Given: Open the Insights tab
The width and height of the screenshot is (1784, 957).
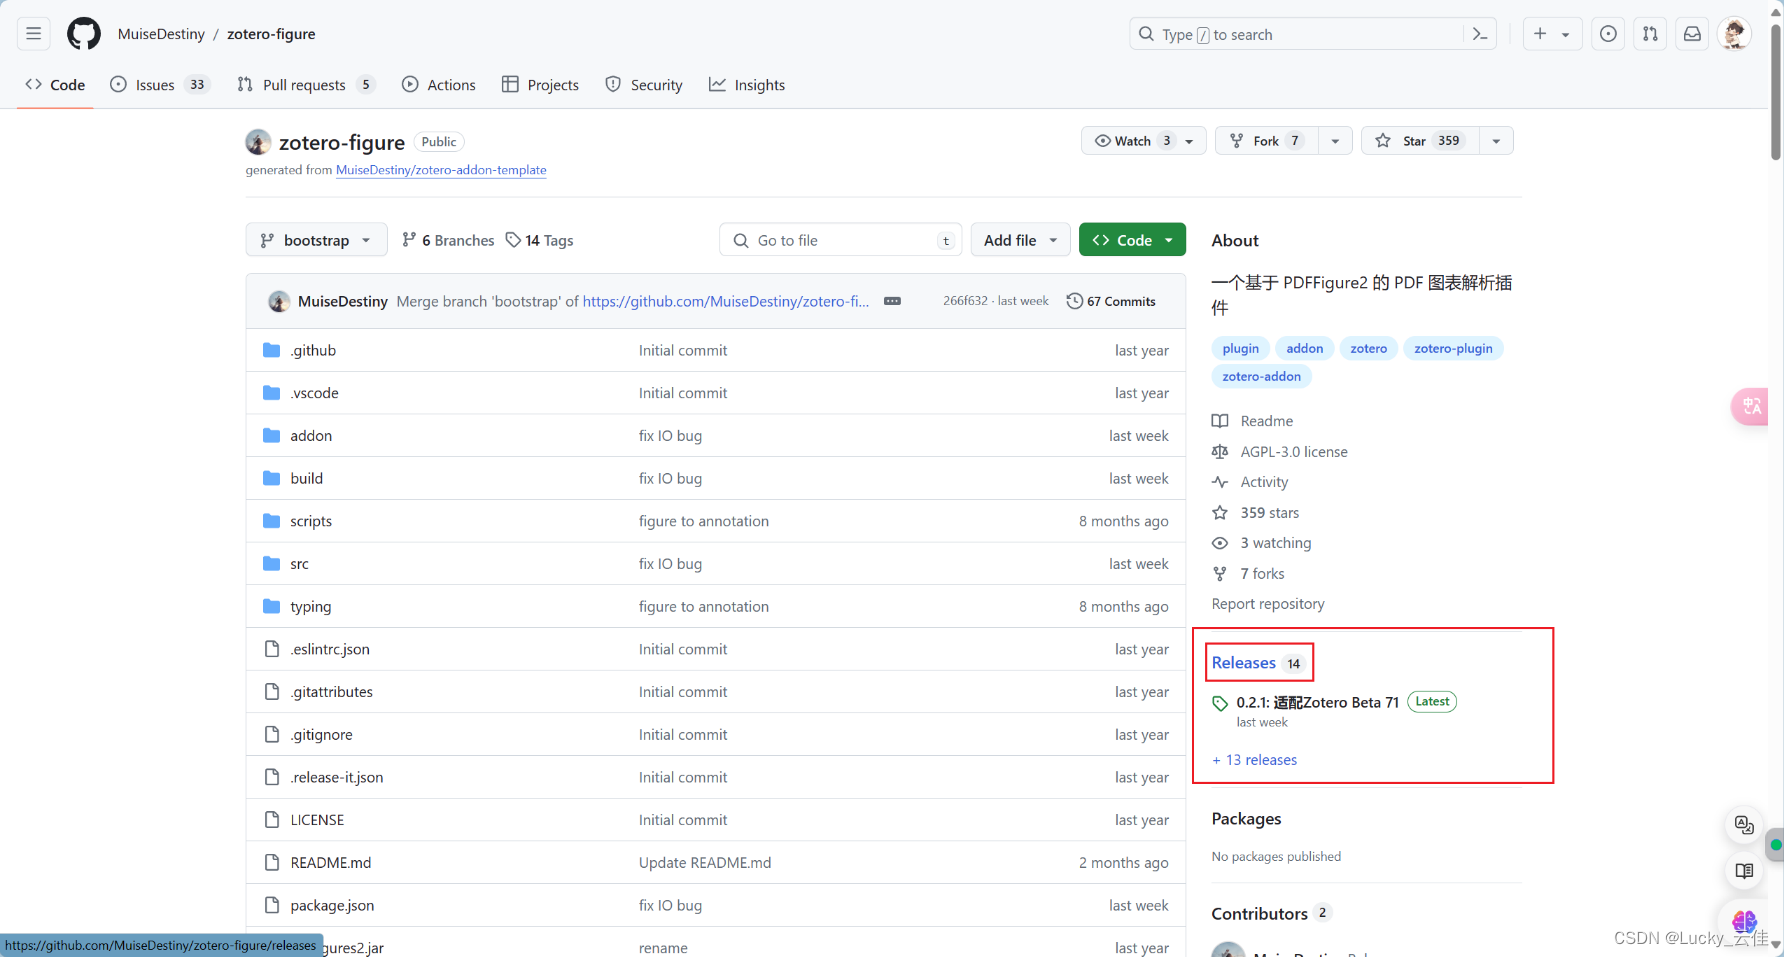Looking at the screenshot, I should point(747,85).
